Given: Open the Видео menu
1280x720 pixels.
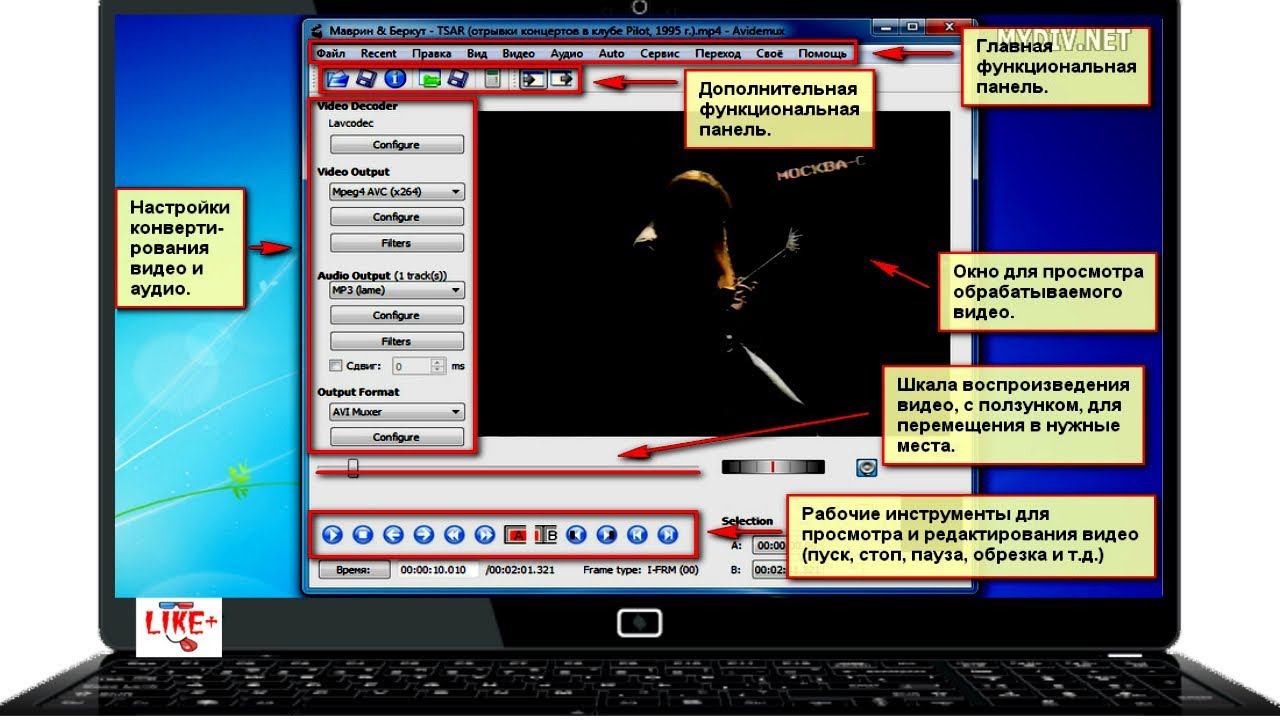Looking at the screenshot, I should (x=518, y=53).
